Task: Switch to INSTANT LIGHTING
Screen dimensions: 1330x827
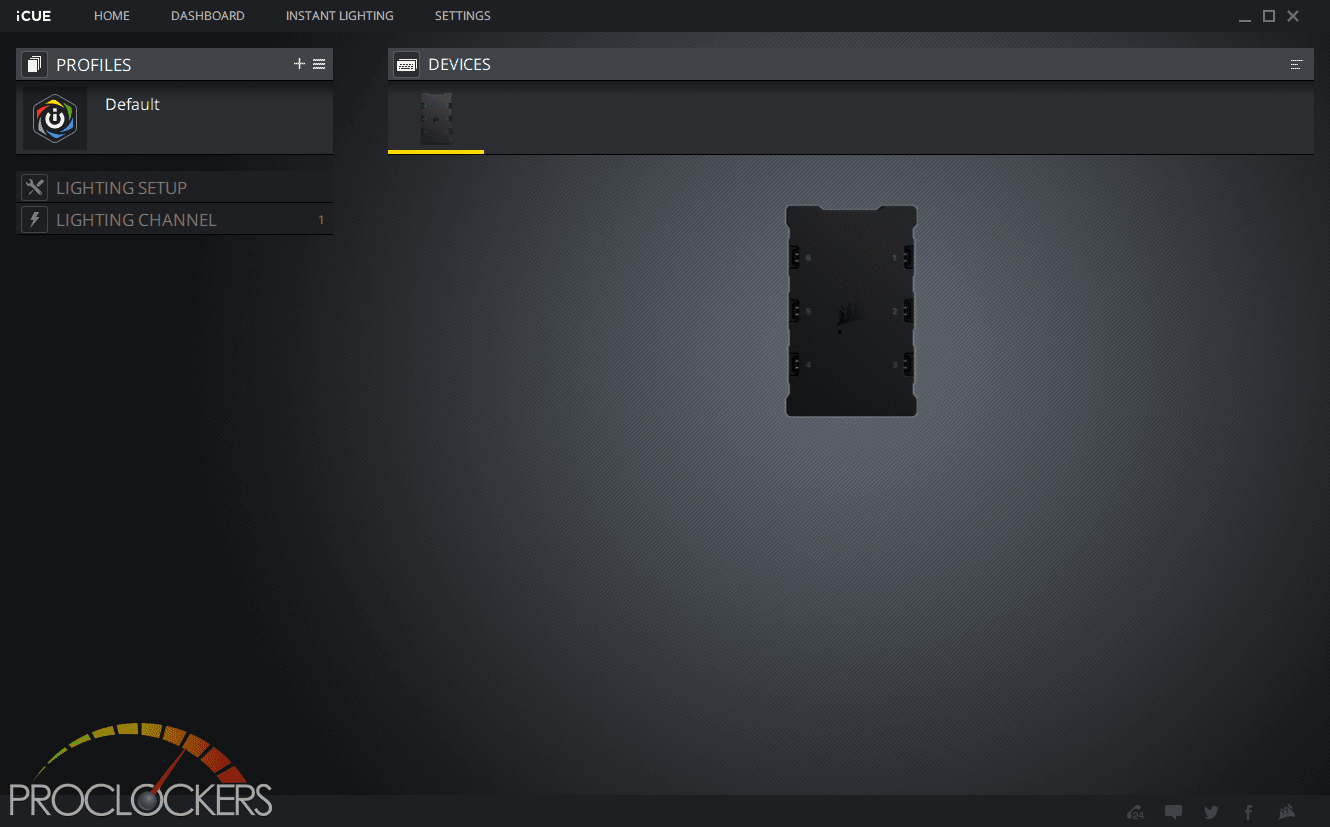Action: [x=340, y=16]
